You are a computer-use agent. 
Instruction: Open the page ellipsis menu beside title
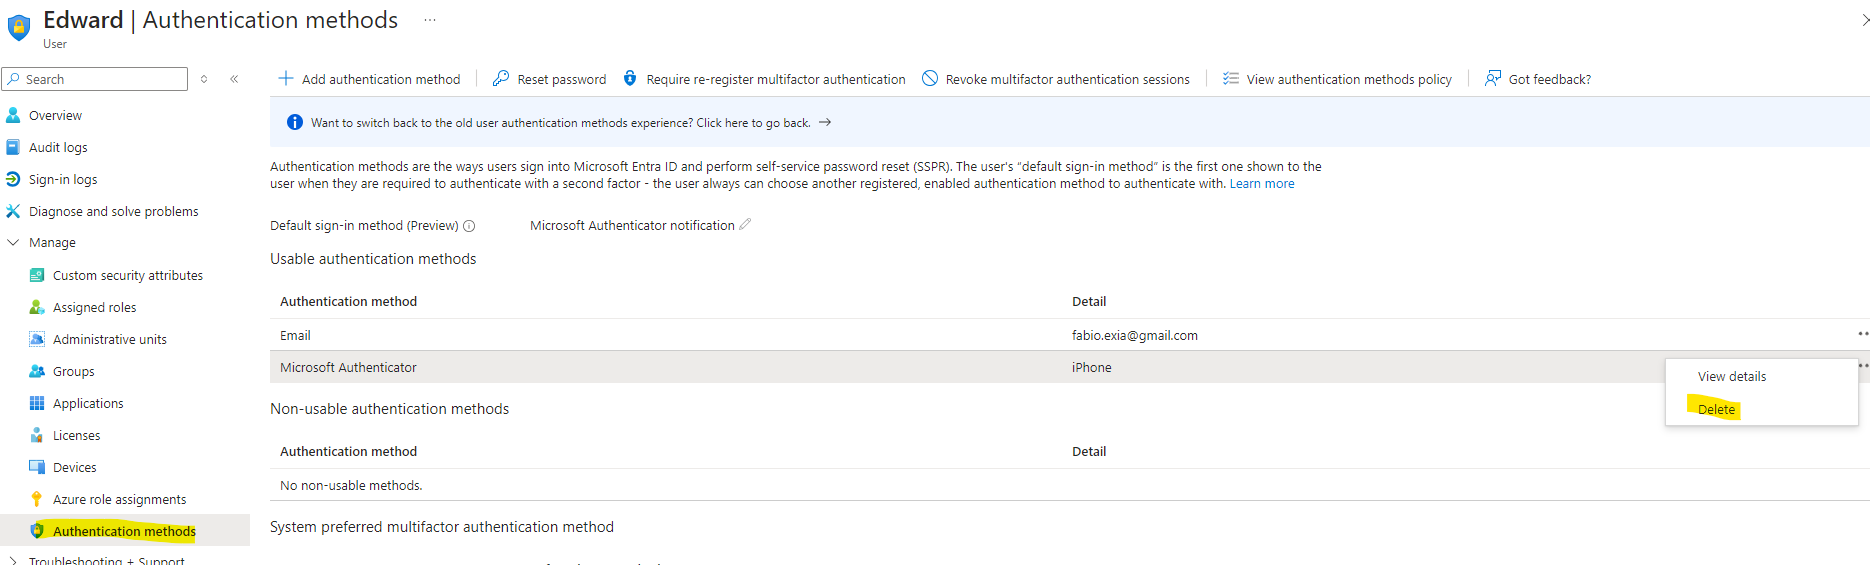point(430,20)
